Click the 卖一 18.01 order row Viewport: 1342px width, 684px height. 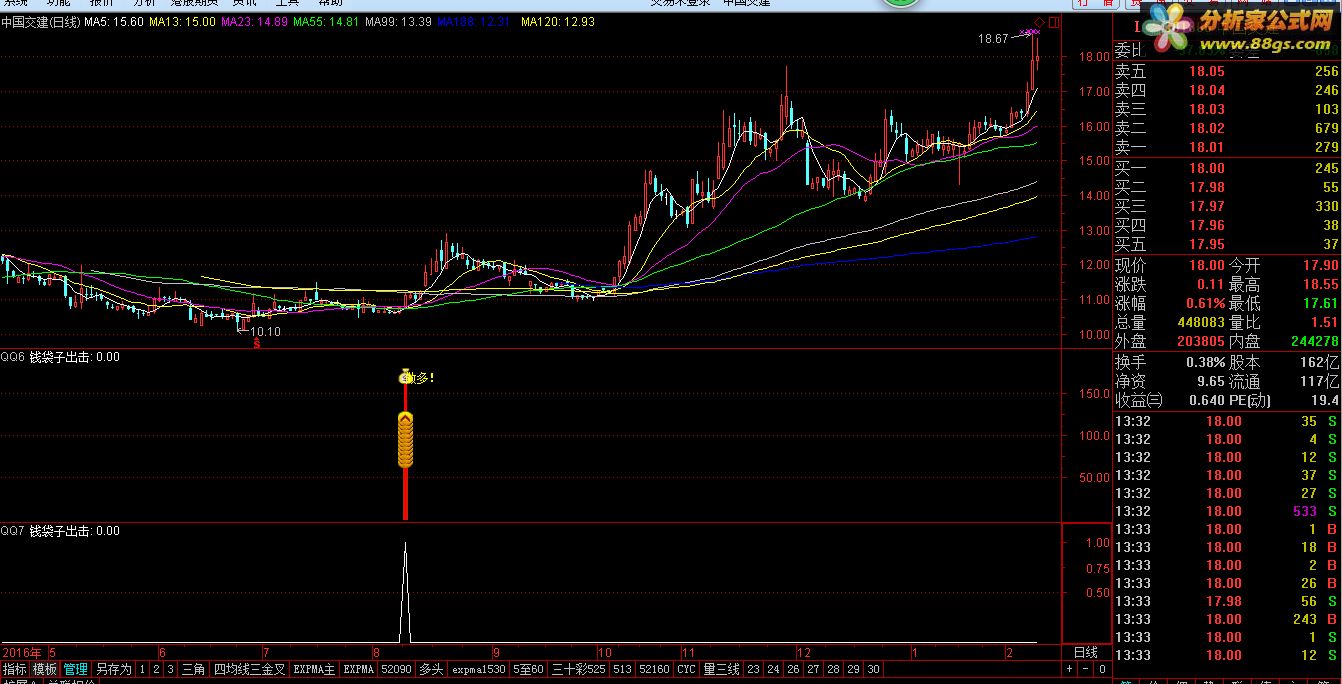pyautogui.click(x=1227, y=147)
